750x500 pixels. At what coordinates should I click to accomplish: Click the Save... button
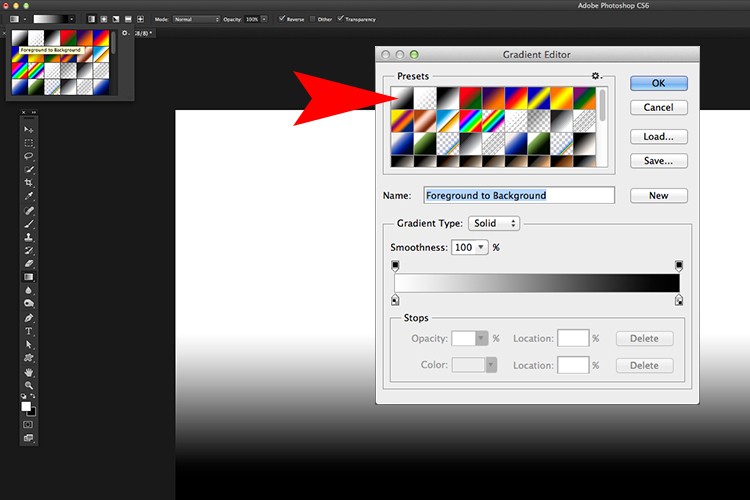659,161
